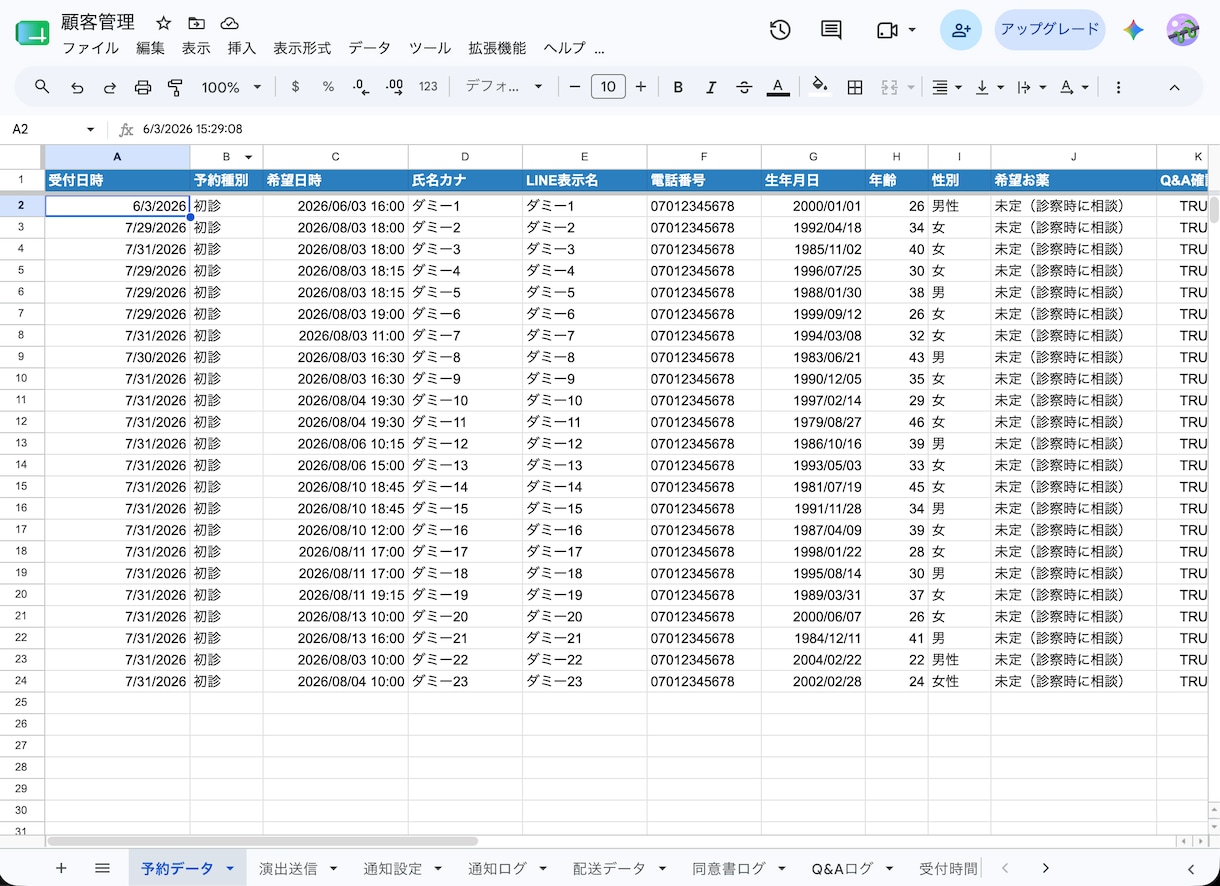
Task: Open the fill color picker
Action: point(820,87)
